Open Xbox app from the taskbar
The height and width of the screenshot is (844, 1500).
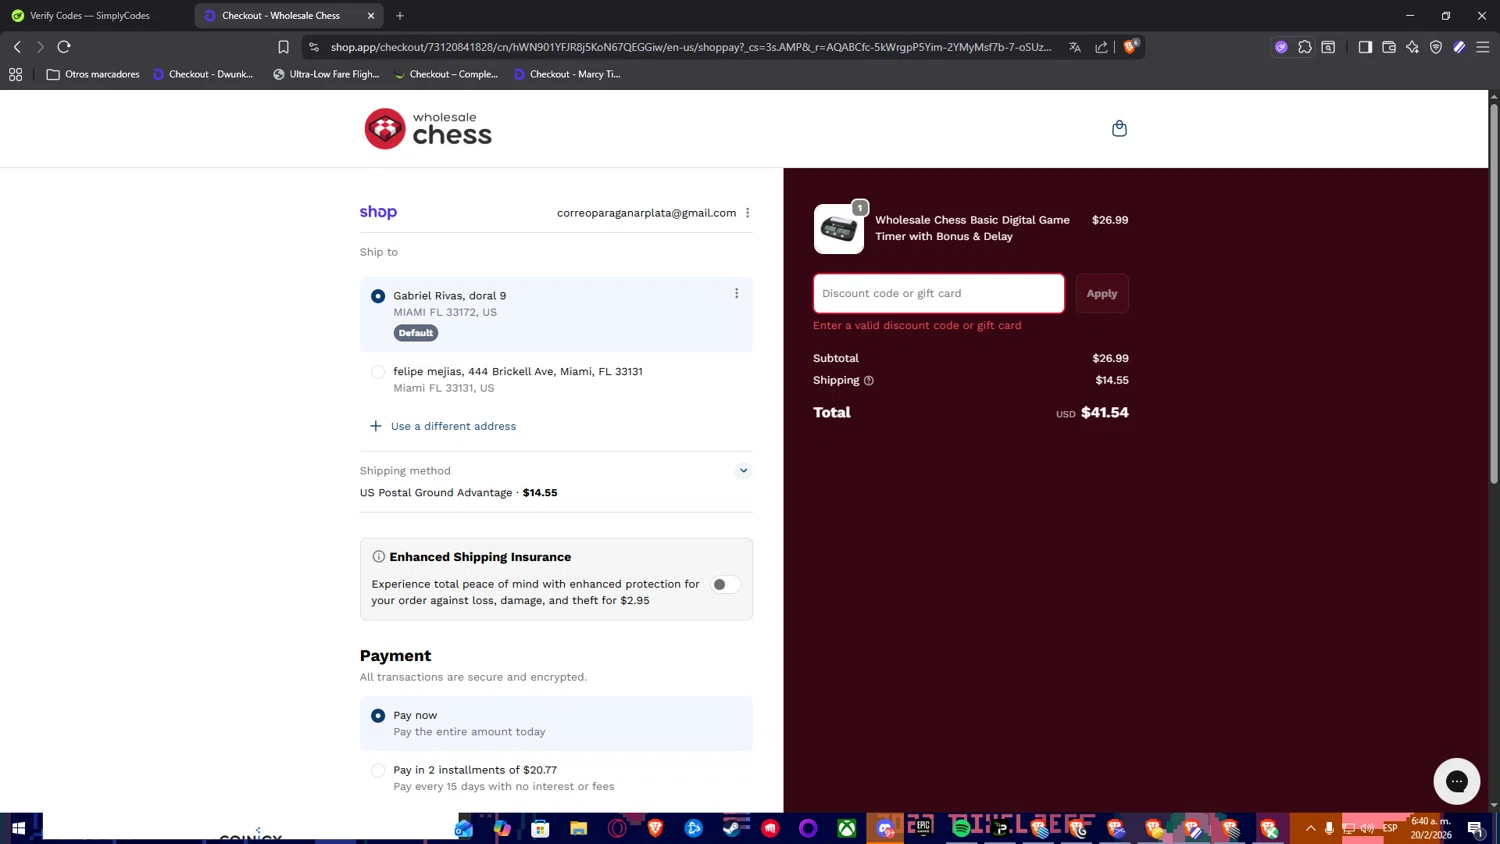point(847,828)
